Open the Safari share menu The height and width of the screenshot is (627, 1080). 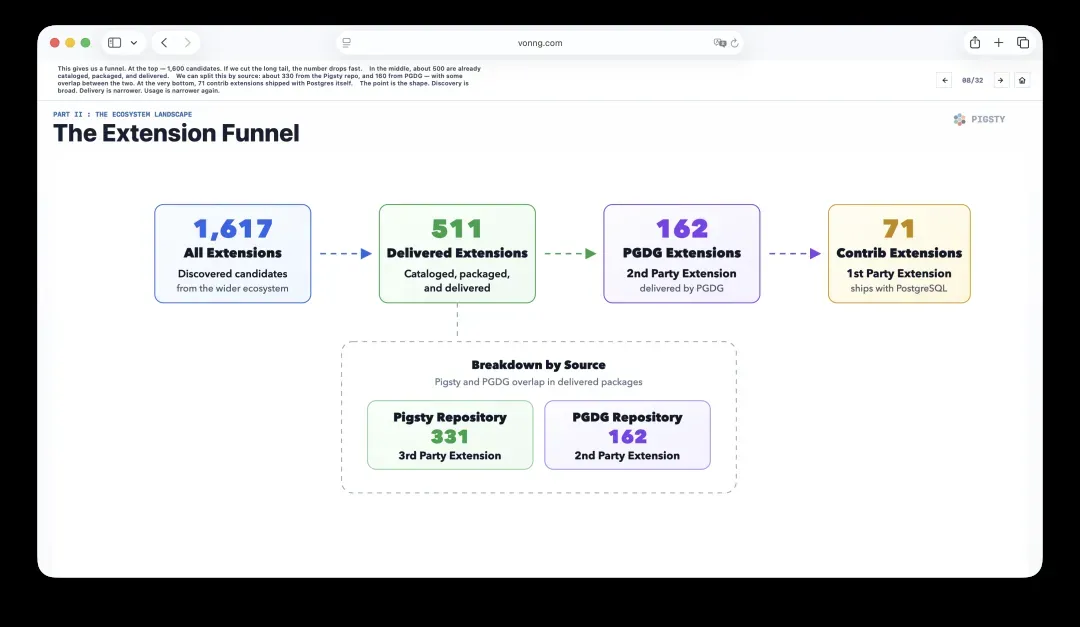(975, 43)
